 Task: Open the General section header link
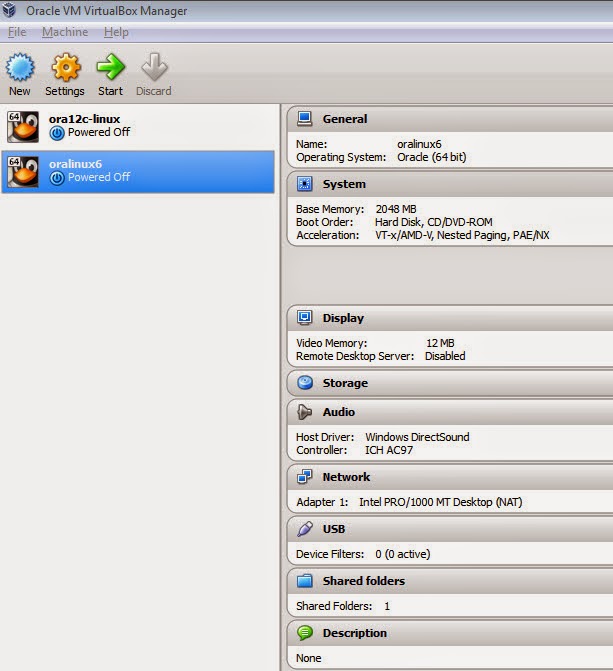(x=345, y=119)
